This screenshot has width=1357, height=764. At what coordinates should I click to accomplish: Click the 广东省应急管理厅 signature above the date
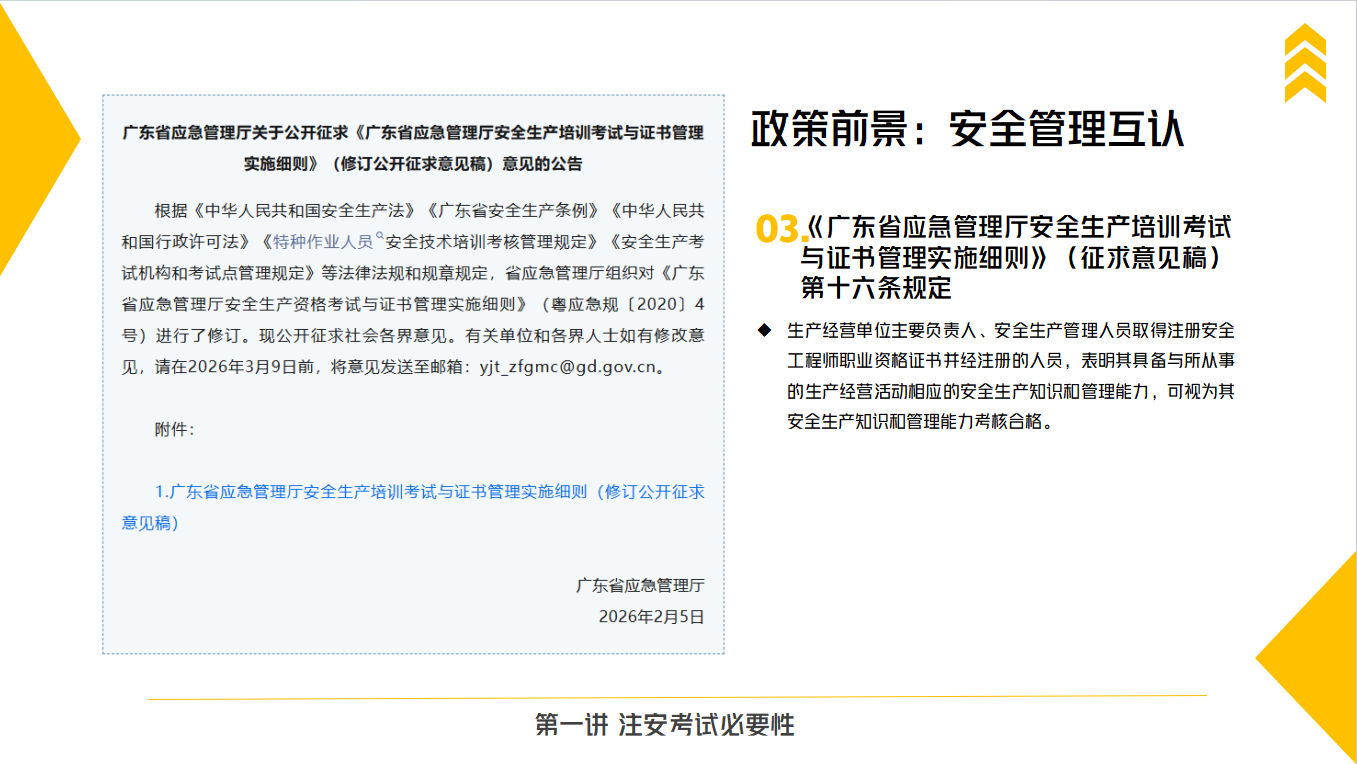(x=640, y=585)
